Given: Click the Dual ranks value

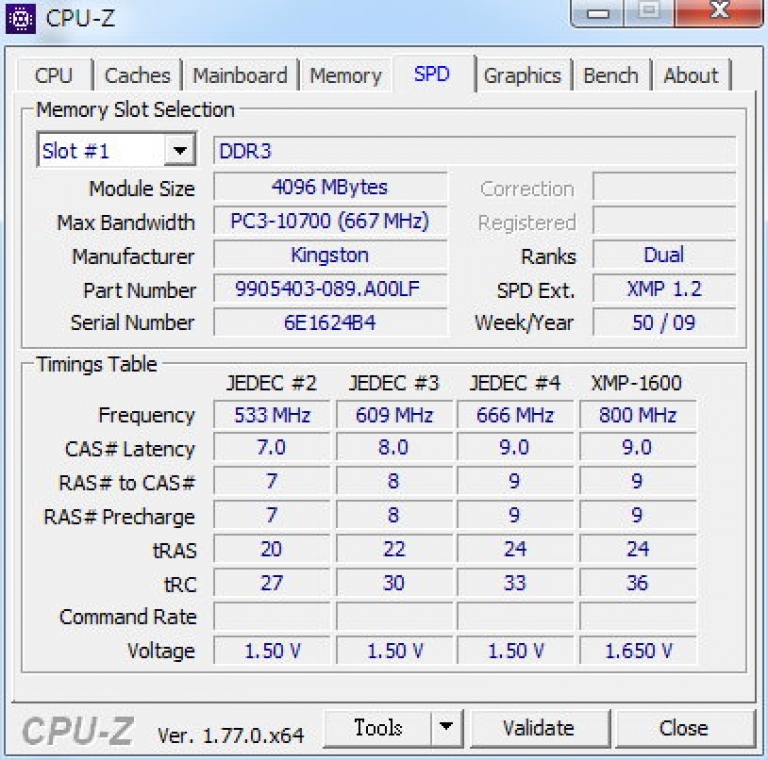Looking at the screenshot, I should (x=664, y=255).
